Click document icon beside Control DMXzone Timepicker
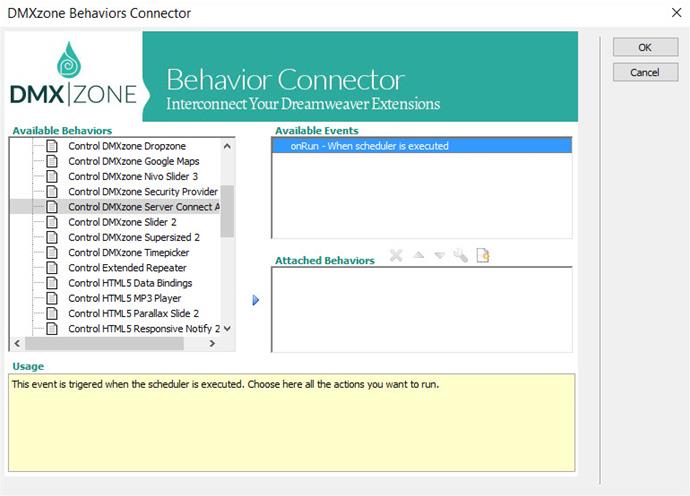The width and height of the screenshot is (690, 496). (52, 253)
